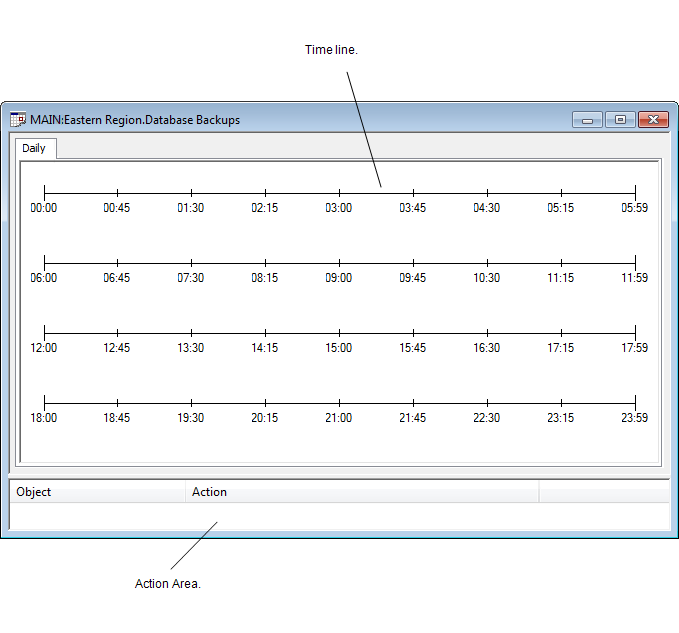Click the window icon in the title bar

point(18,120)
